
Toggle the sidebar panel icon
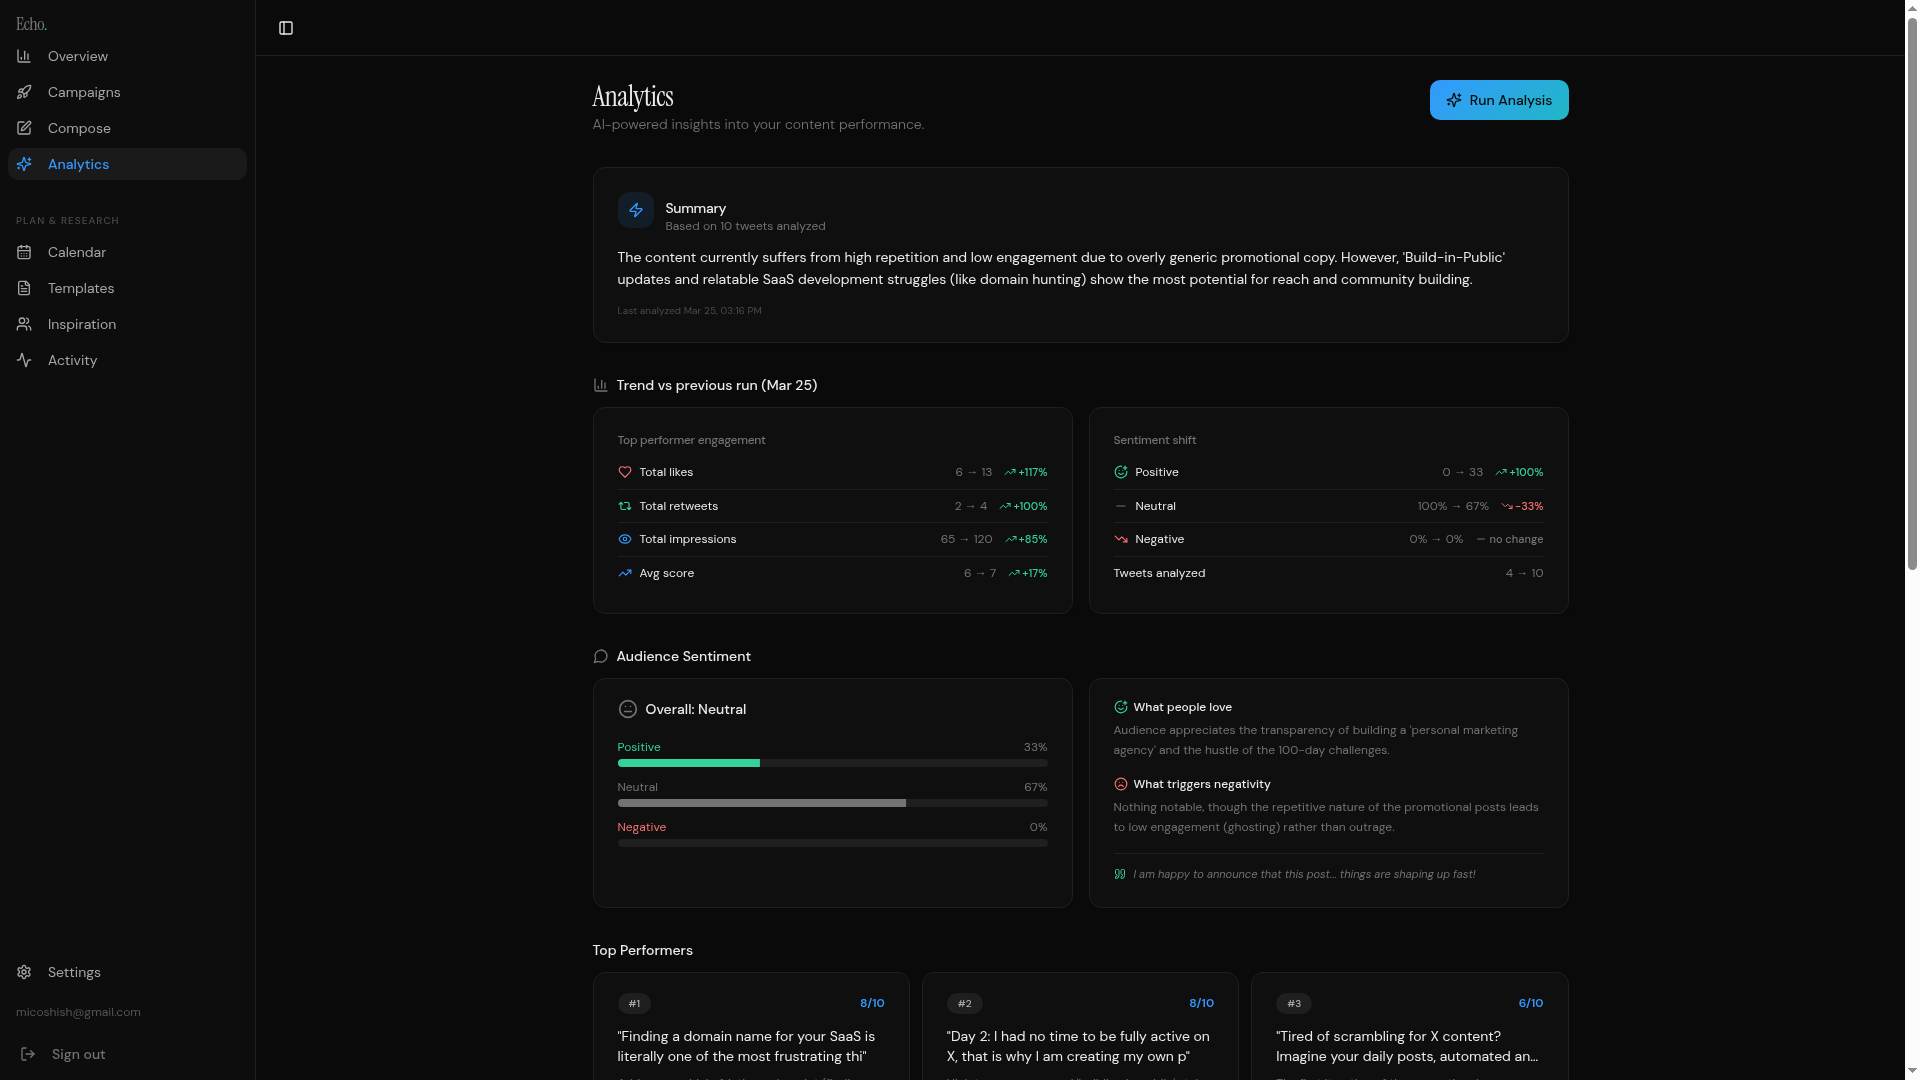286,28
